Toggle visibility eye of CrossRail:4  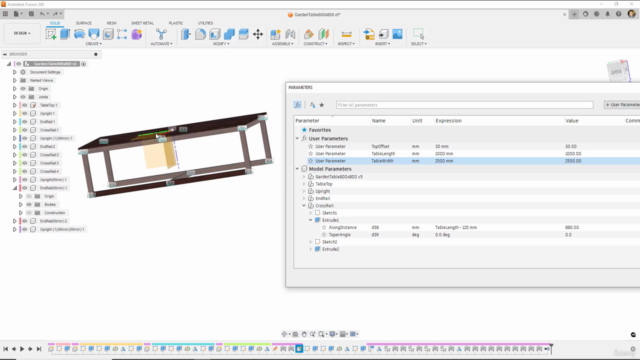24,171
